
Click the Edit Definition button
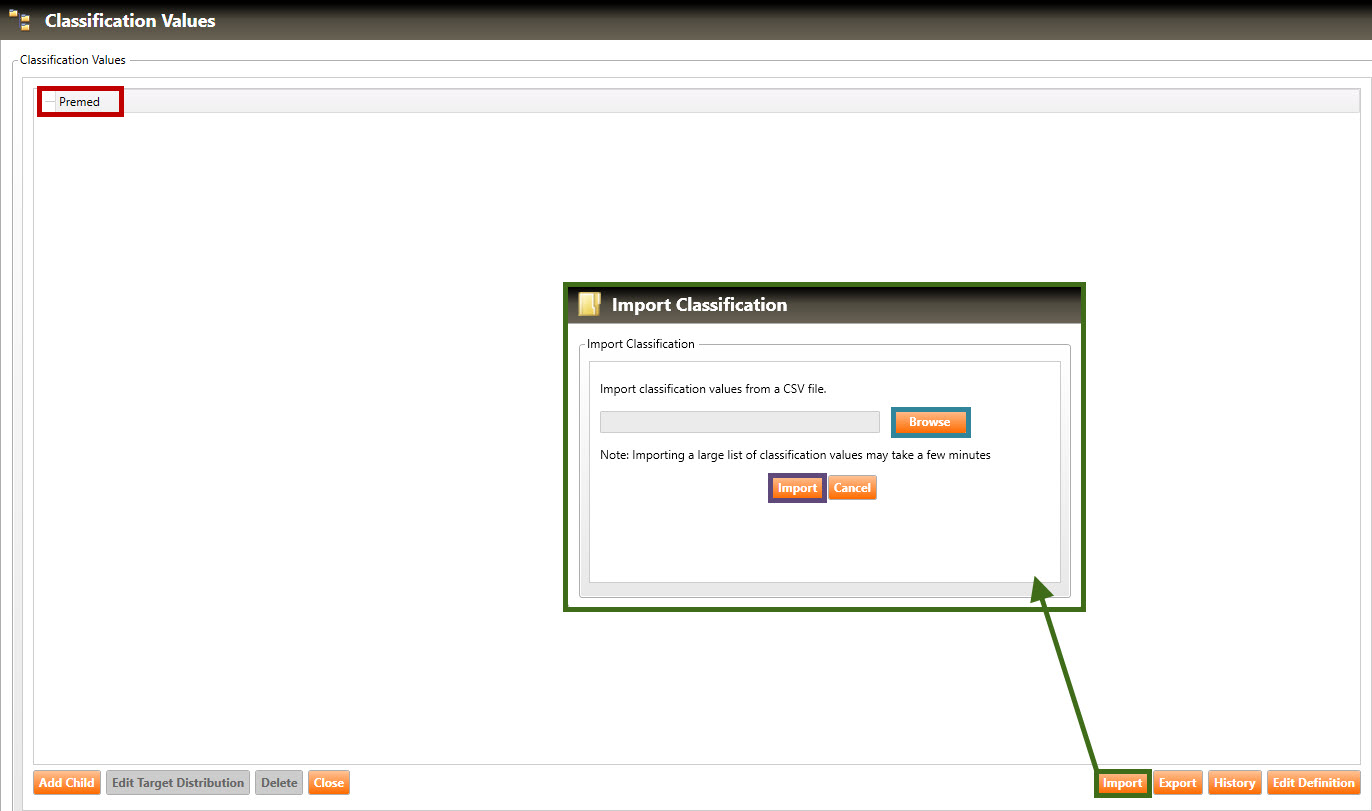[x=1314, y=783]
